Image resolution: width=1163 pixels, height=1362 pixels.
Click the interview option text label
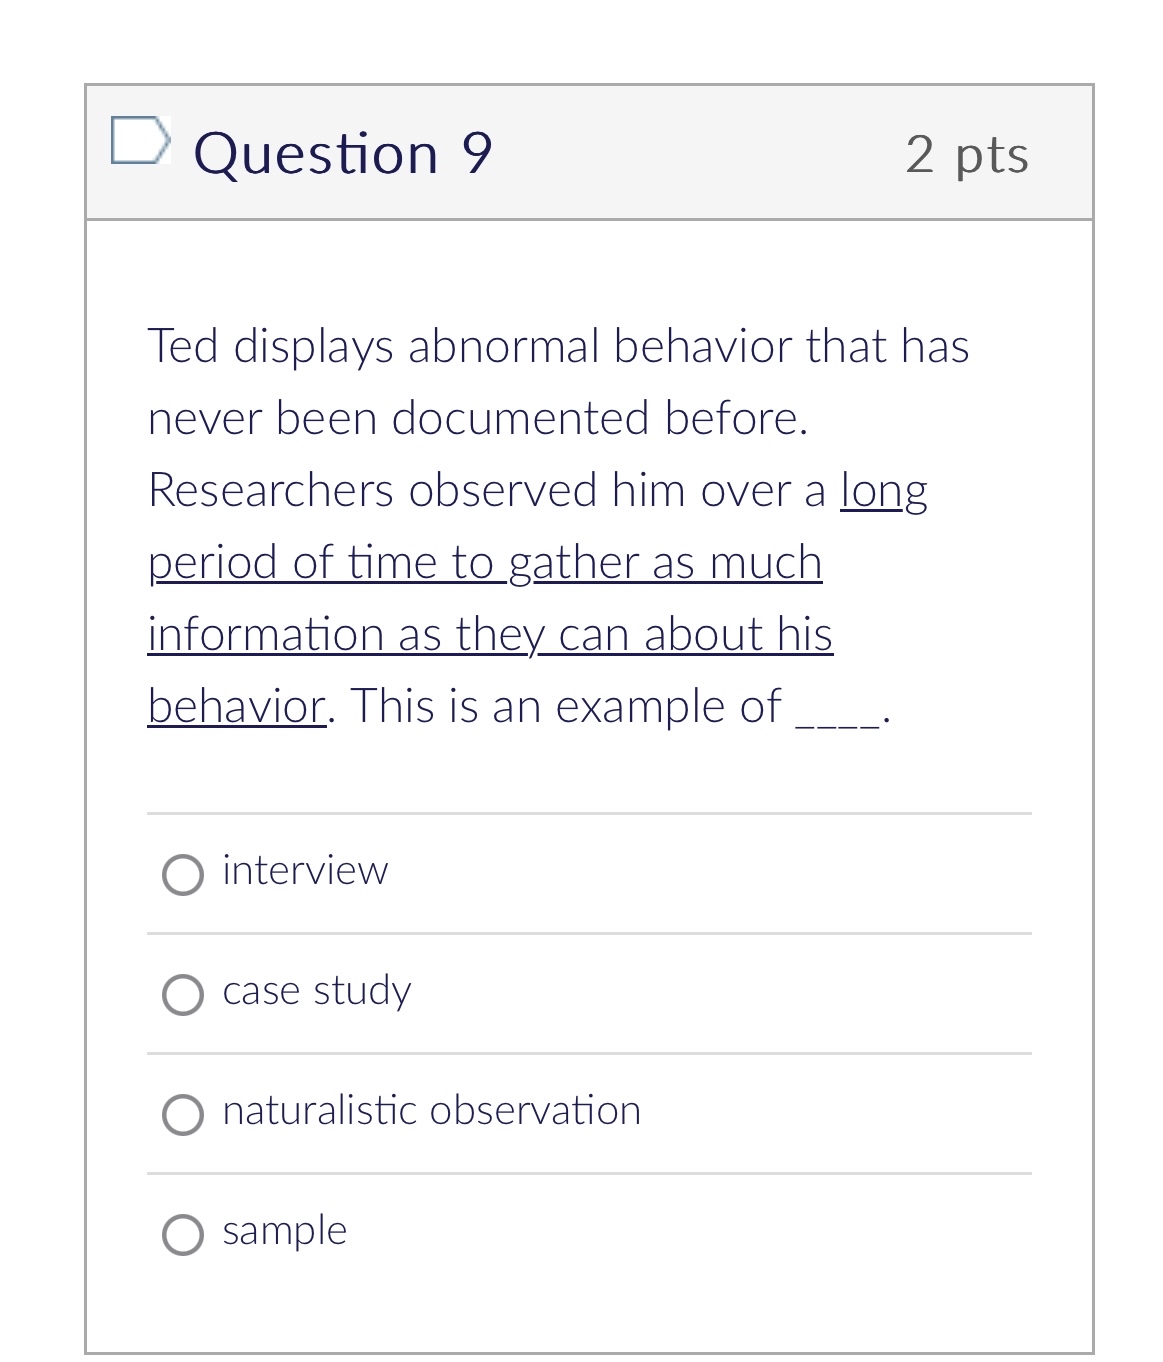(305, 871)
